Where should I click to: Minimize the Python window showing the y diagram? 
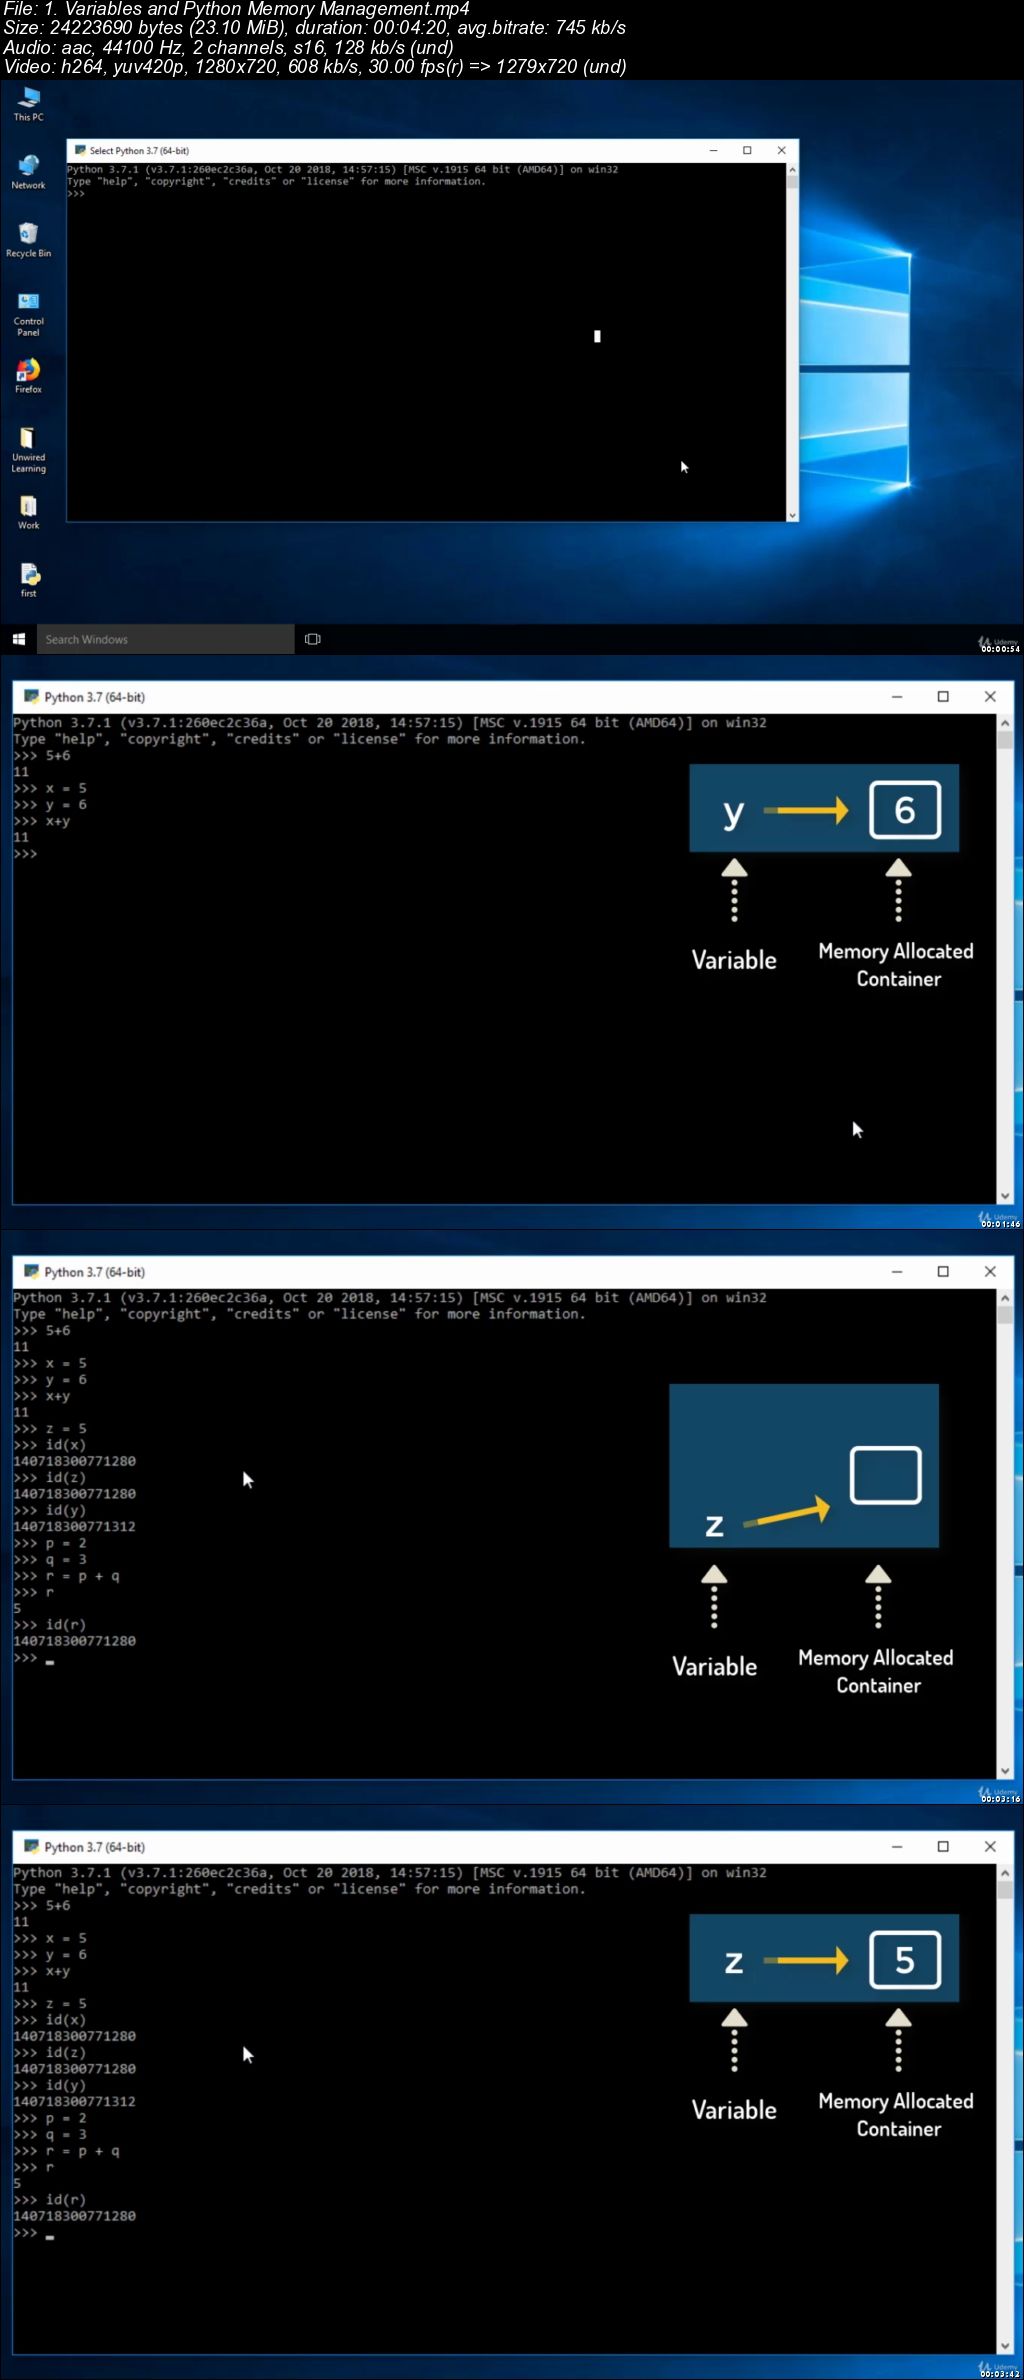897,696
